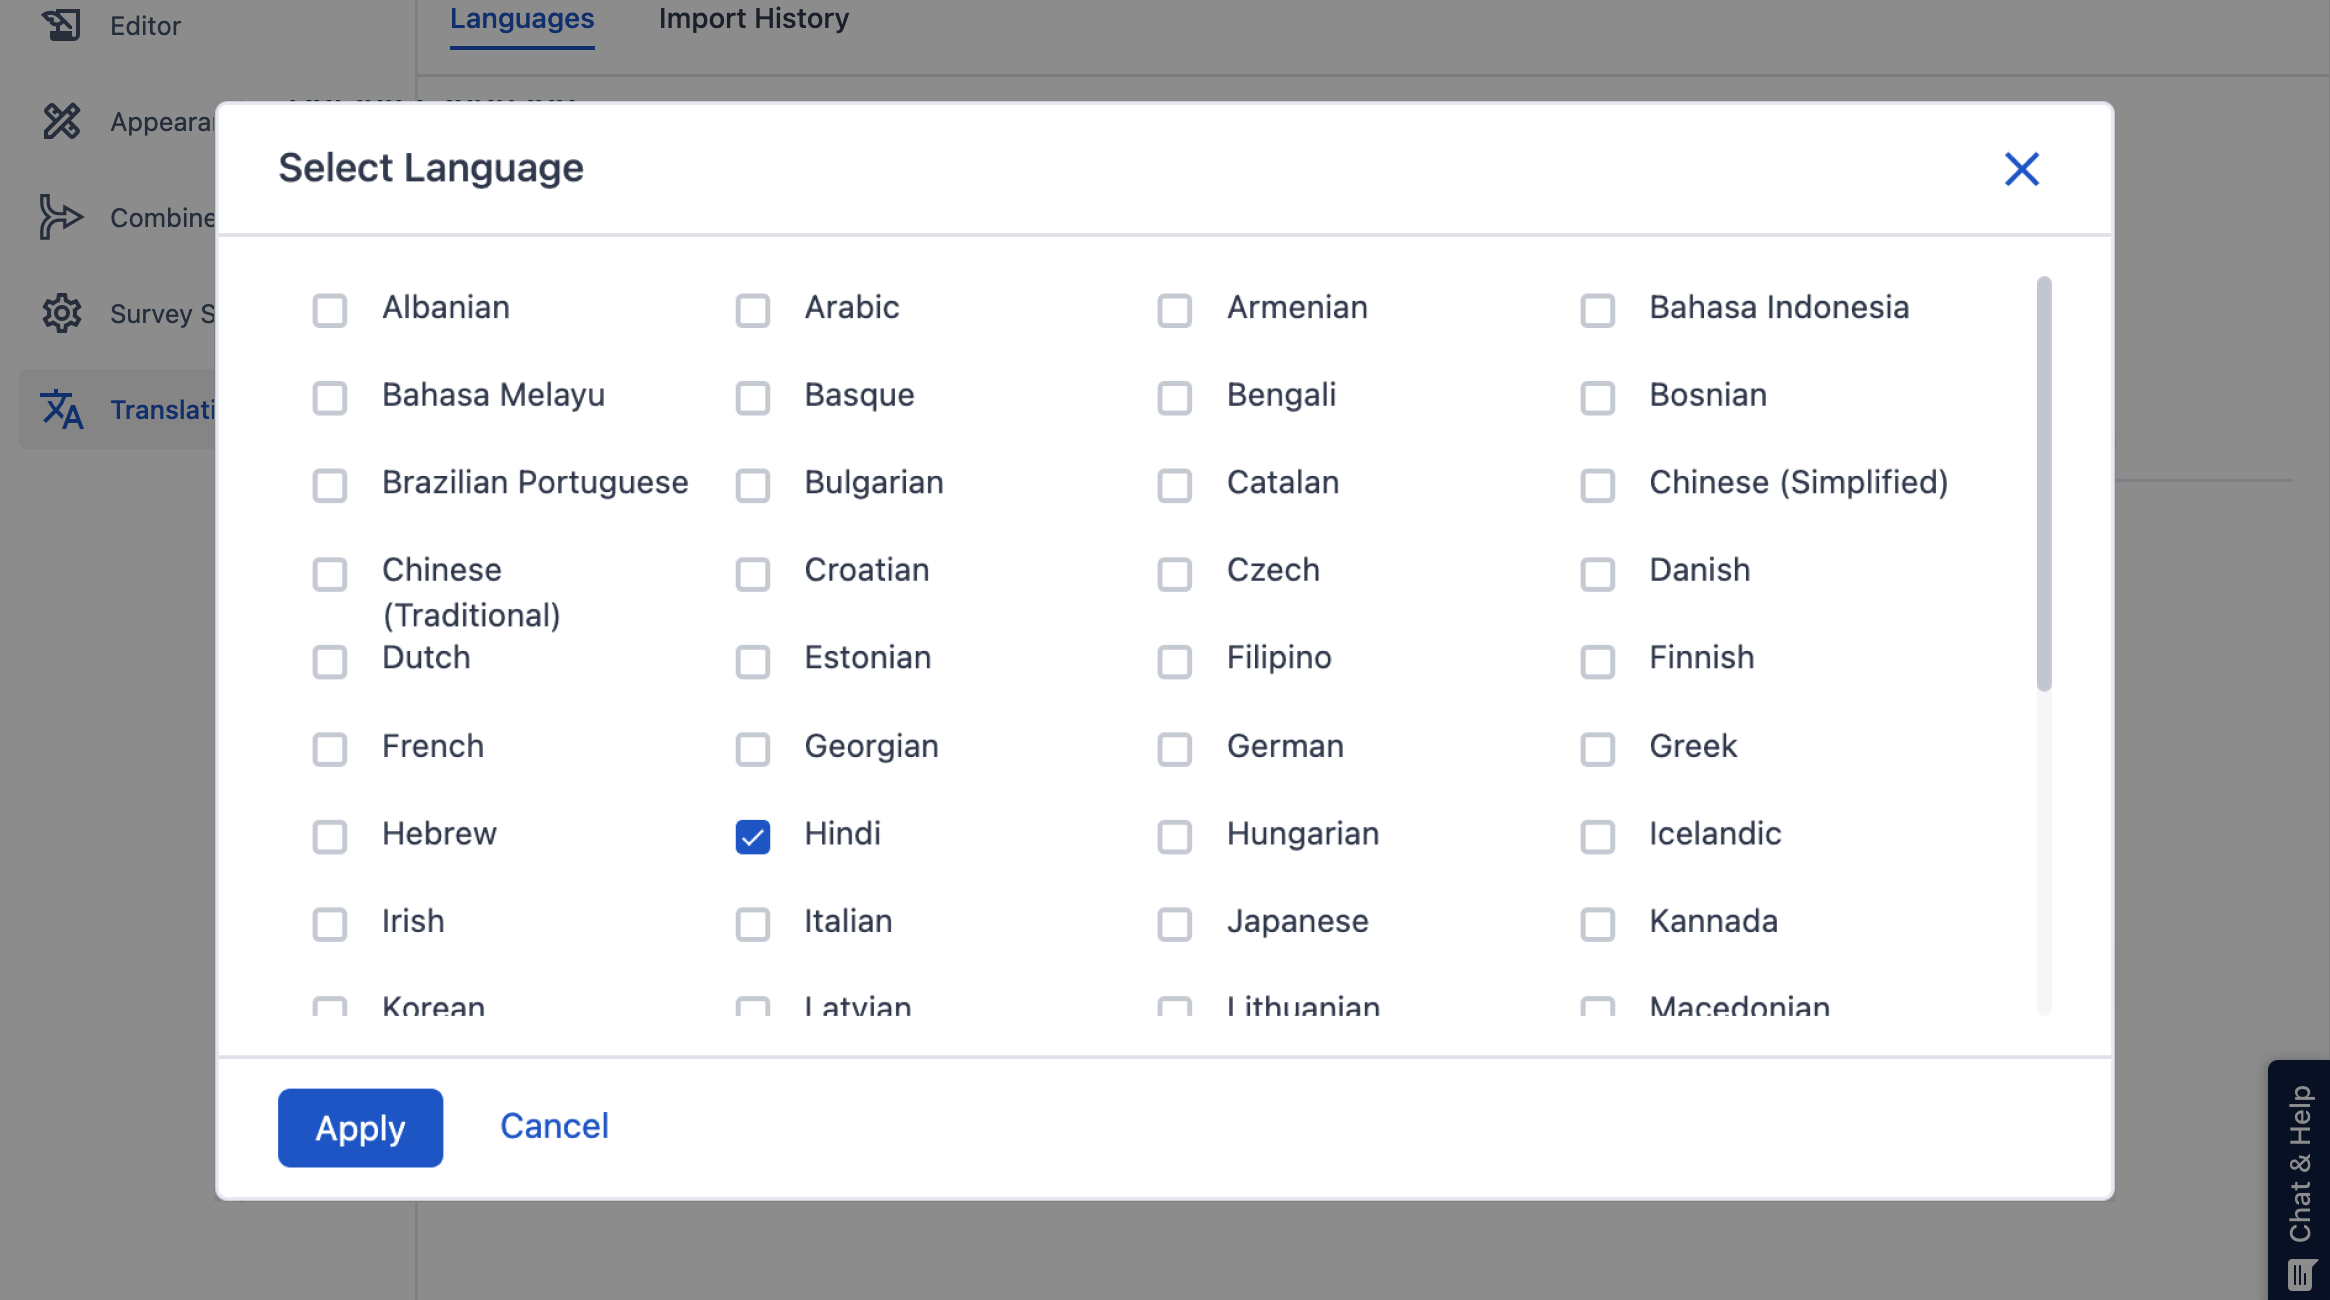Image resolution: width=2330 pixels, height=1300 pixels.
Task: Check the German checkbox
Action: point(1175,749)
